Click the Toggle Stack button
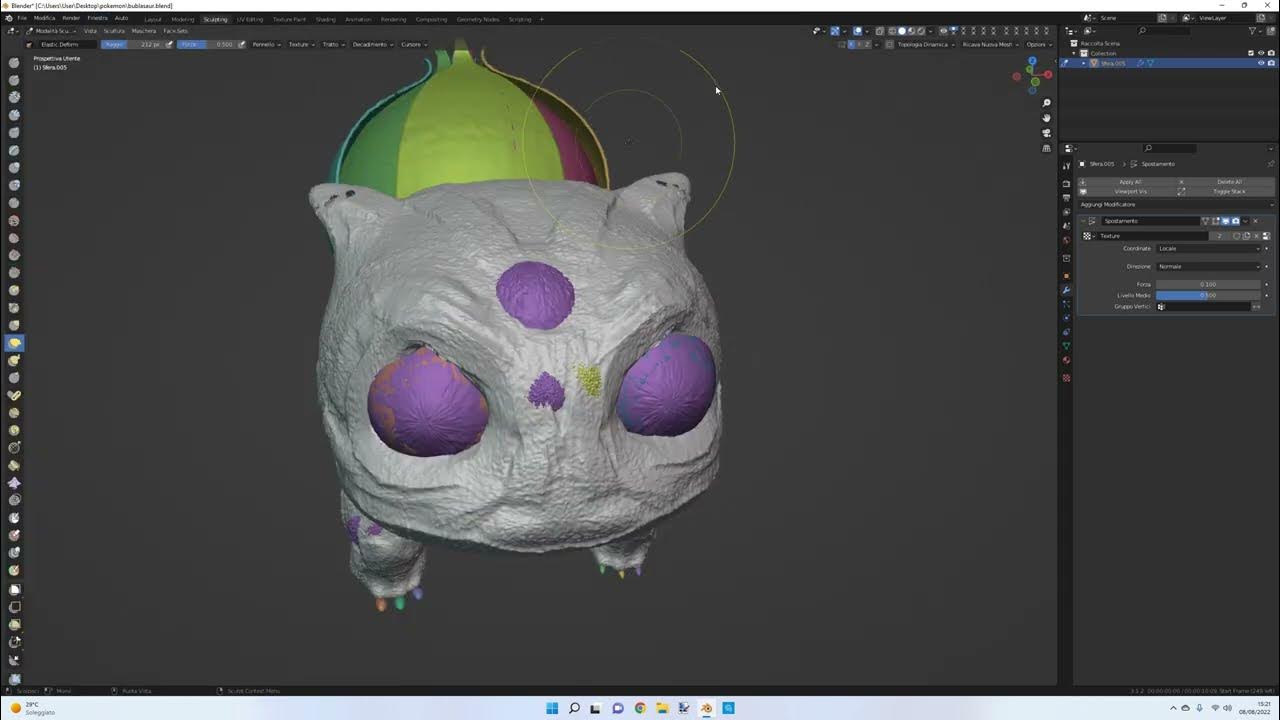The width and height of the screenshot is (1280, 720). point(1227,191)
